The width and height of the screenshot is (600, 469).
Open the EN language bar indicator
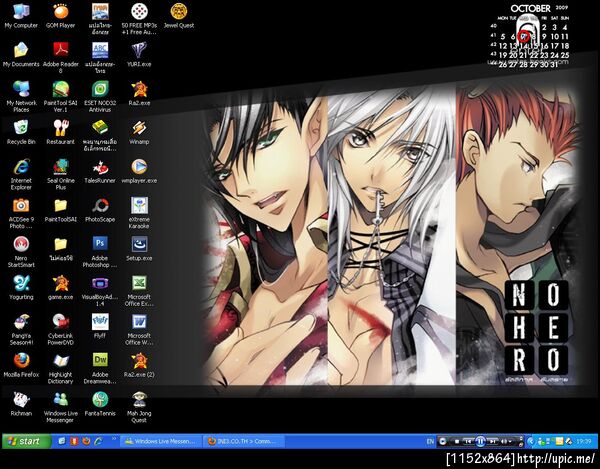click(430, 441)
